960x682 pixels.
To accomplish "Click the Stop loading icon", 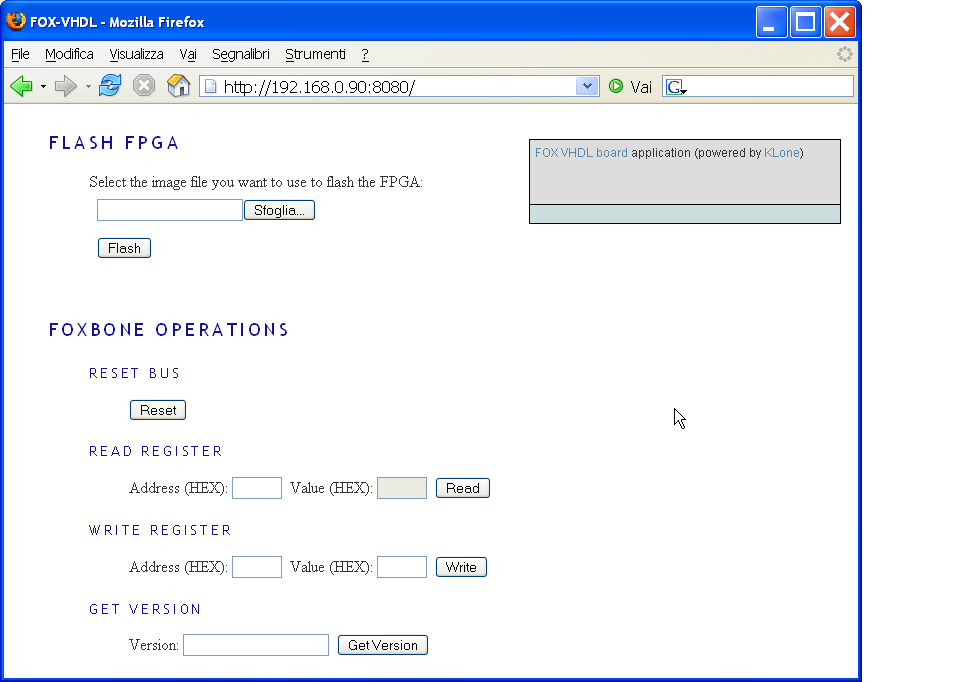I will pos(144,86).
